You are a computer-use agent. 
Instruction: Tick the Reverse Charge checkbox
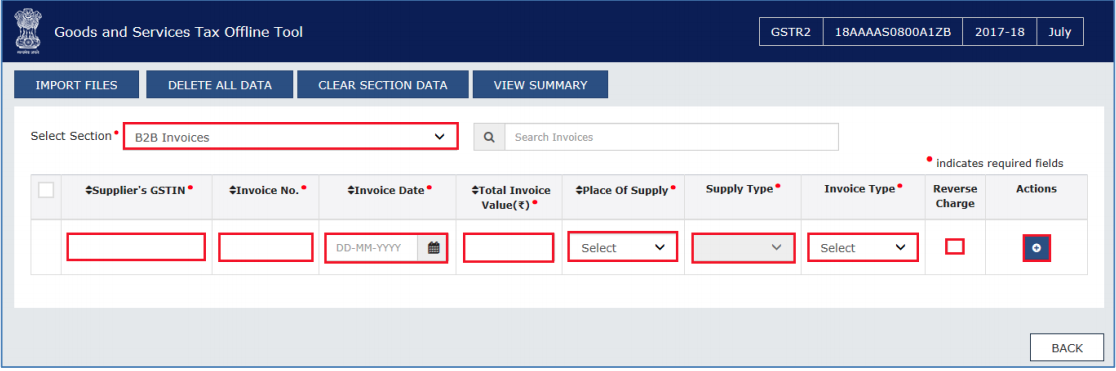(954, 246)
